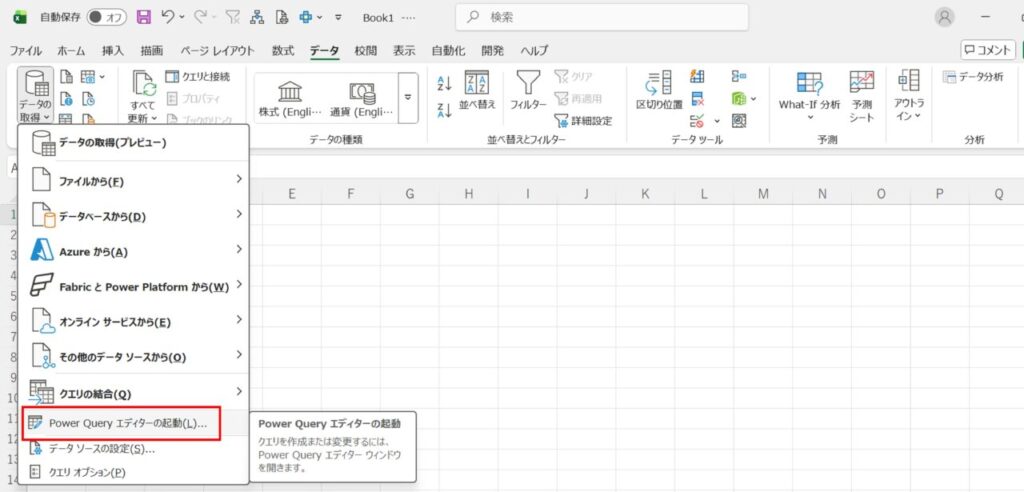This screenshot has width=1024, height=492.
Task: Select the 株式 (English) data type
Action: (x=290, y=98)
